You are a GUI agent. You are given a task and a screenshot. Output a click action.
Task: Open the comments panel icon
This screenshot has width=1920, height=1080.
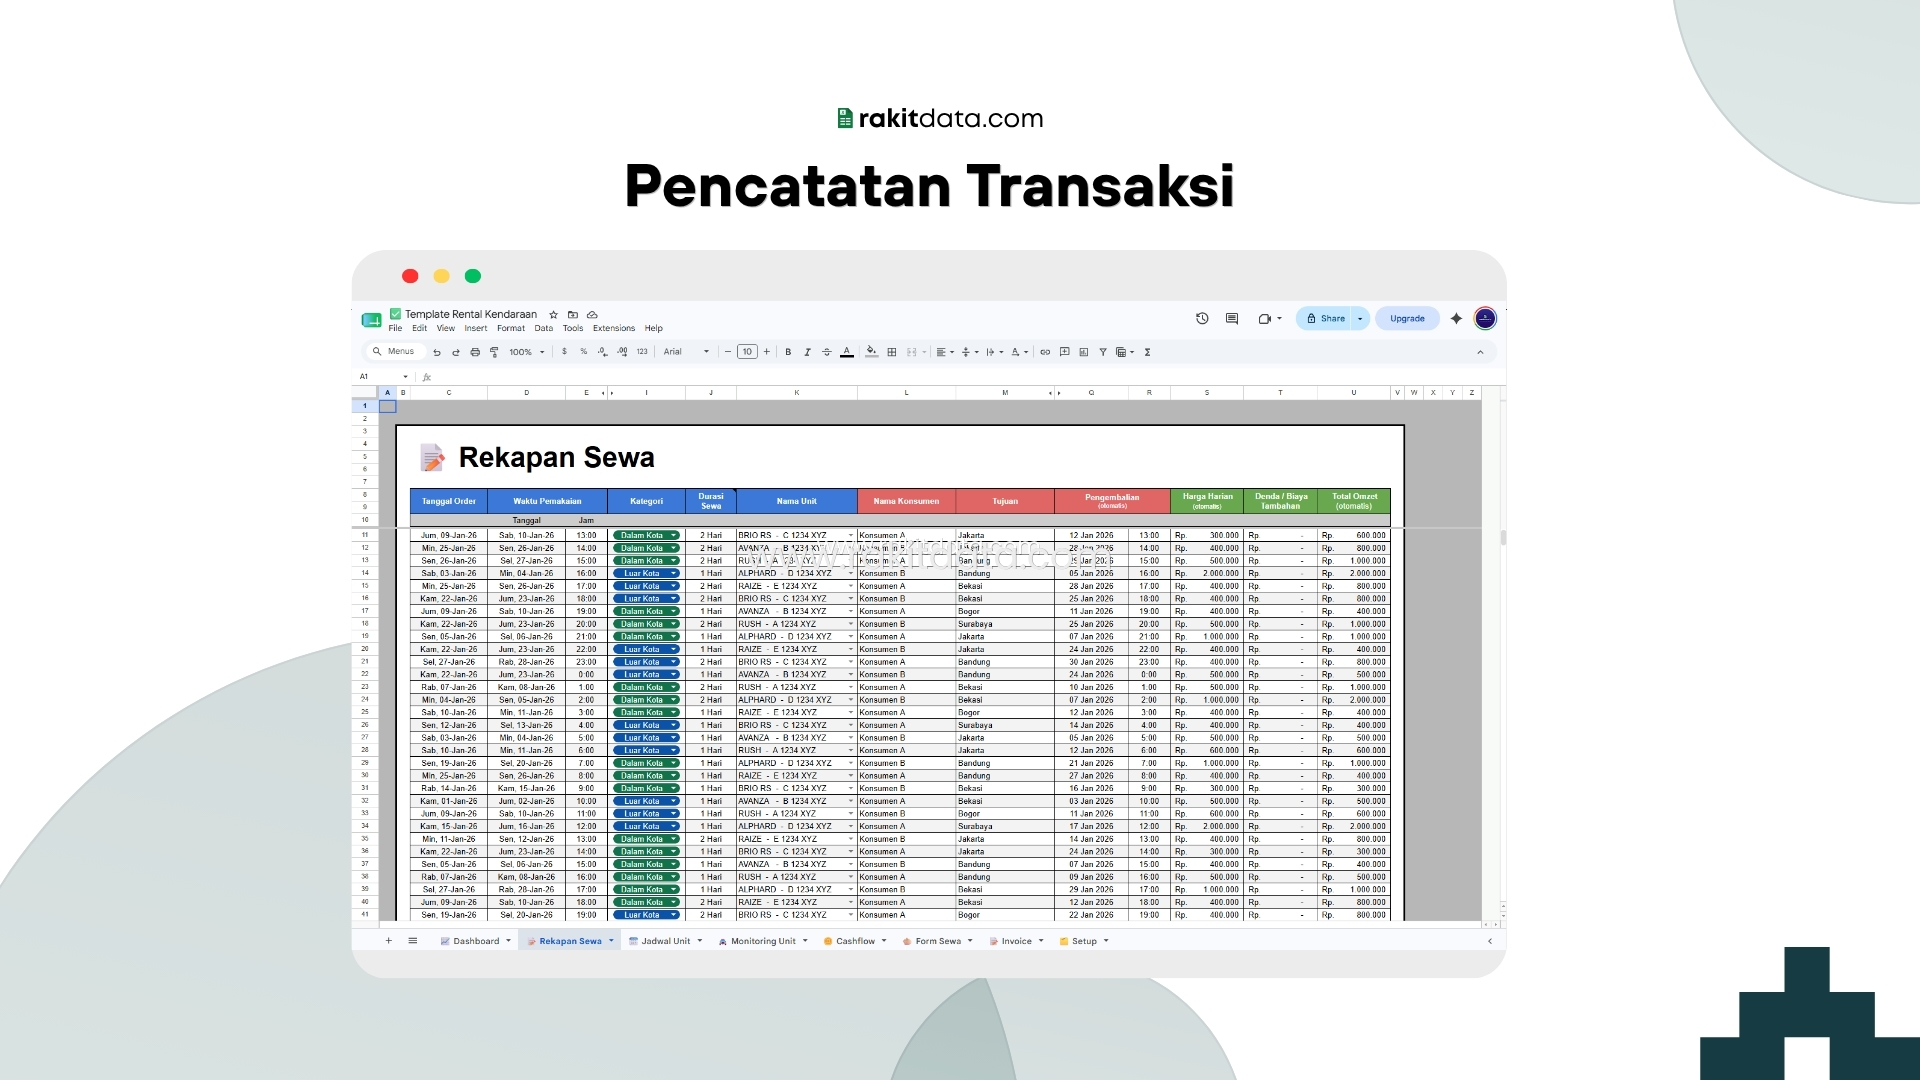[1232, 318]
